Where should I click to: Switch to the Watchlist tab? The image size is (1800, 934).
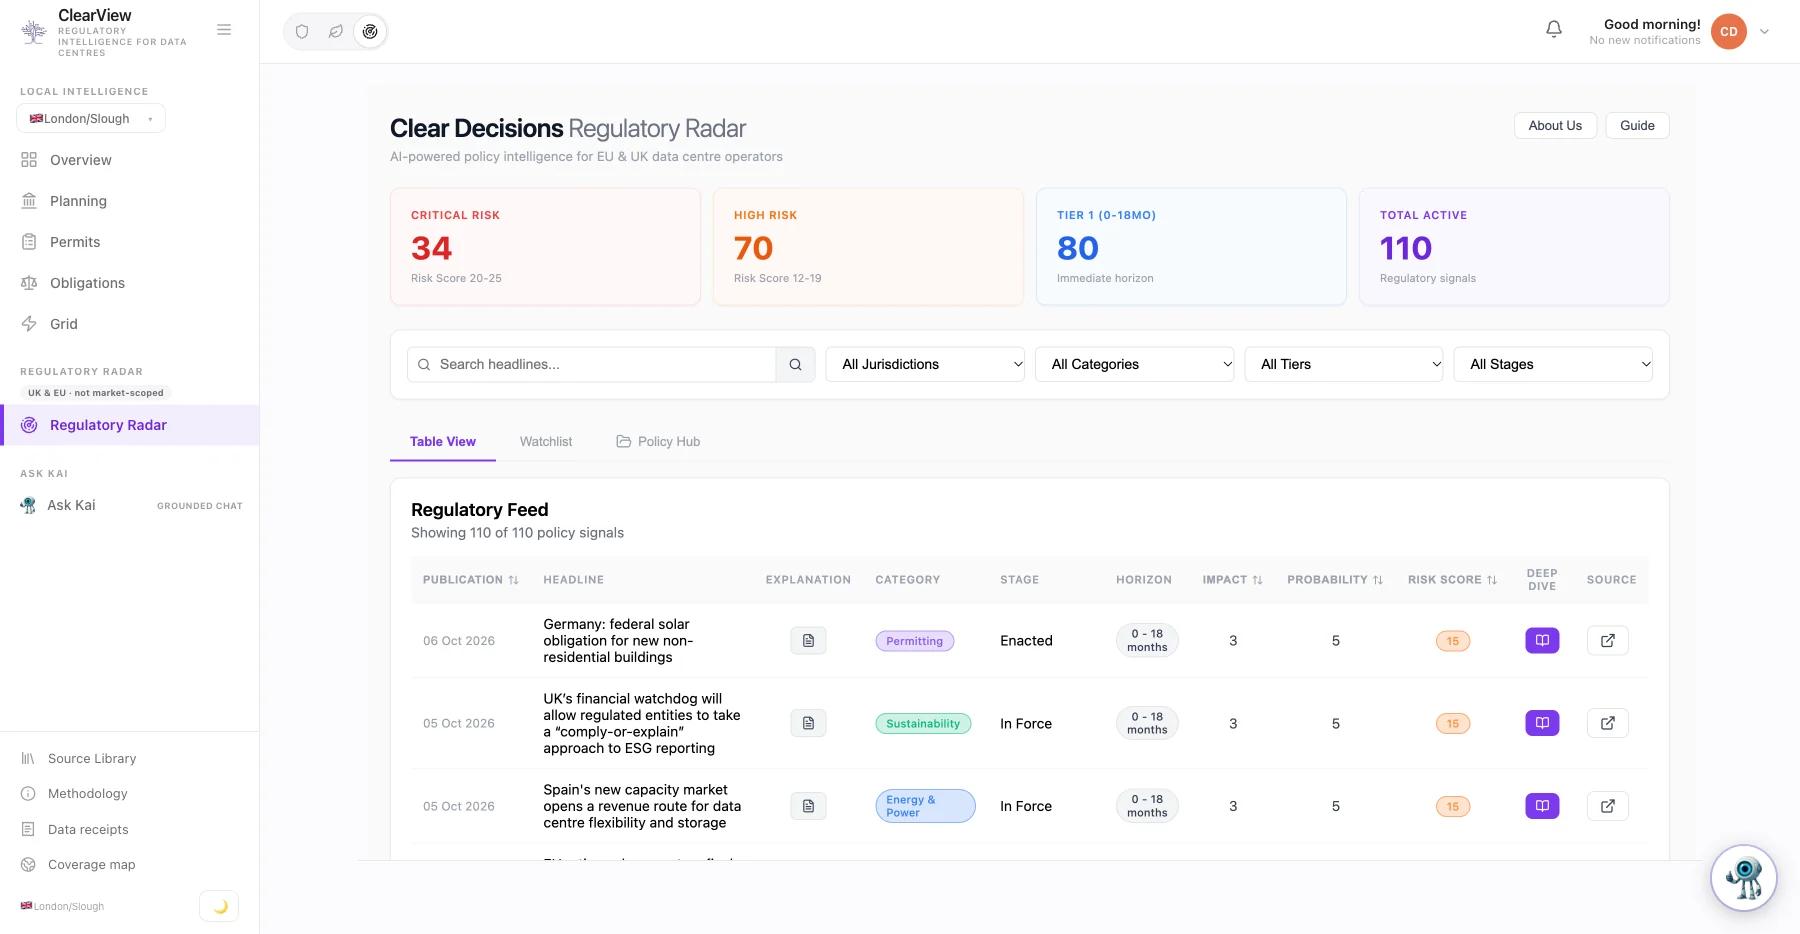tap(546, 441)
